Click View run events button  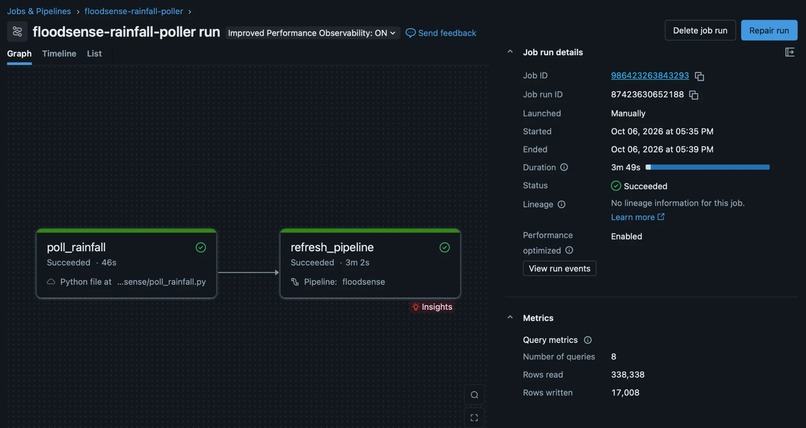[x=559, y=268]
